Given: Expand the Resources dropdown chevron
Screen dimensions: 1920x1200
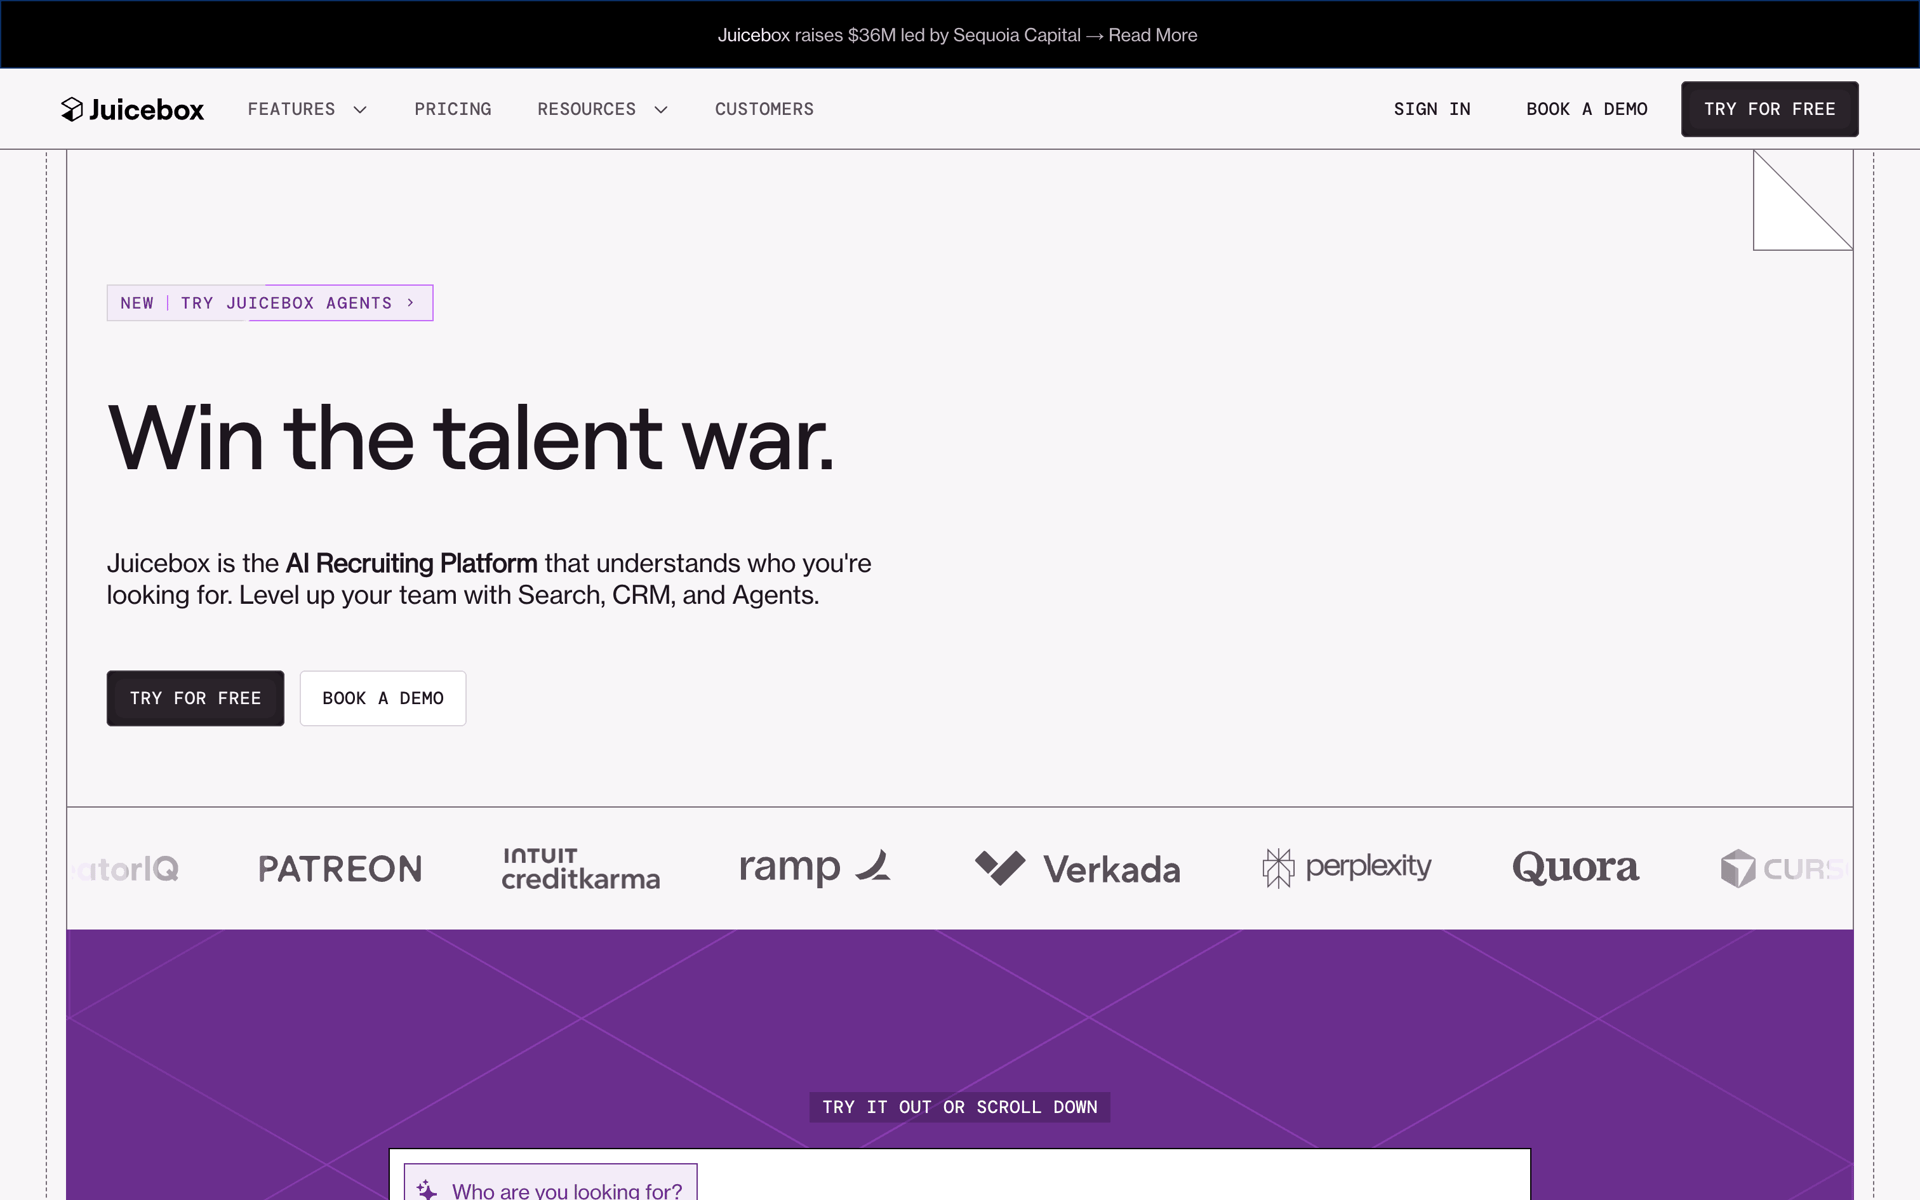Looking at the screenshot, I should click(x=661, y=110).
